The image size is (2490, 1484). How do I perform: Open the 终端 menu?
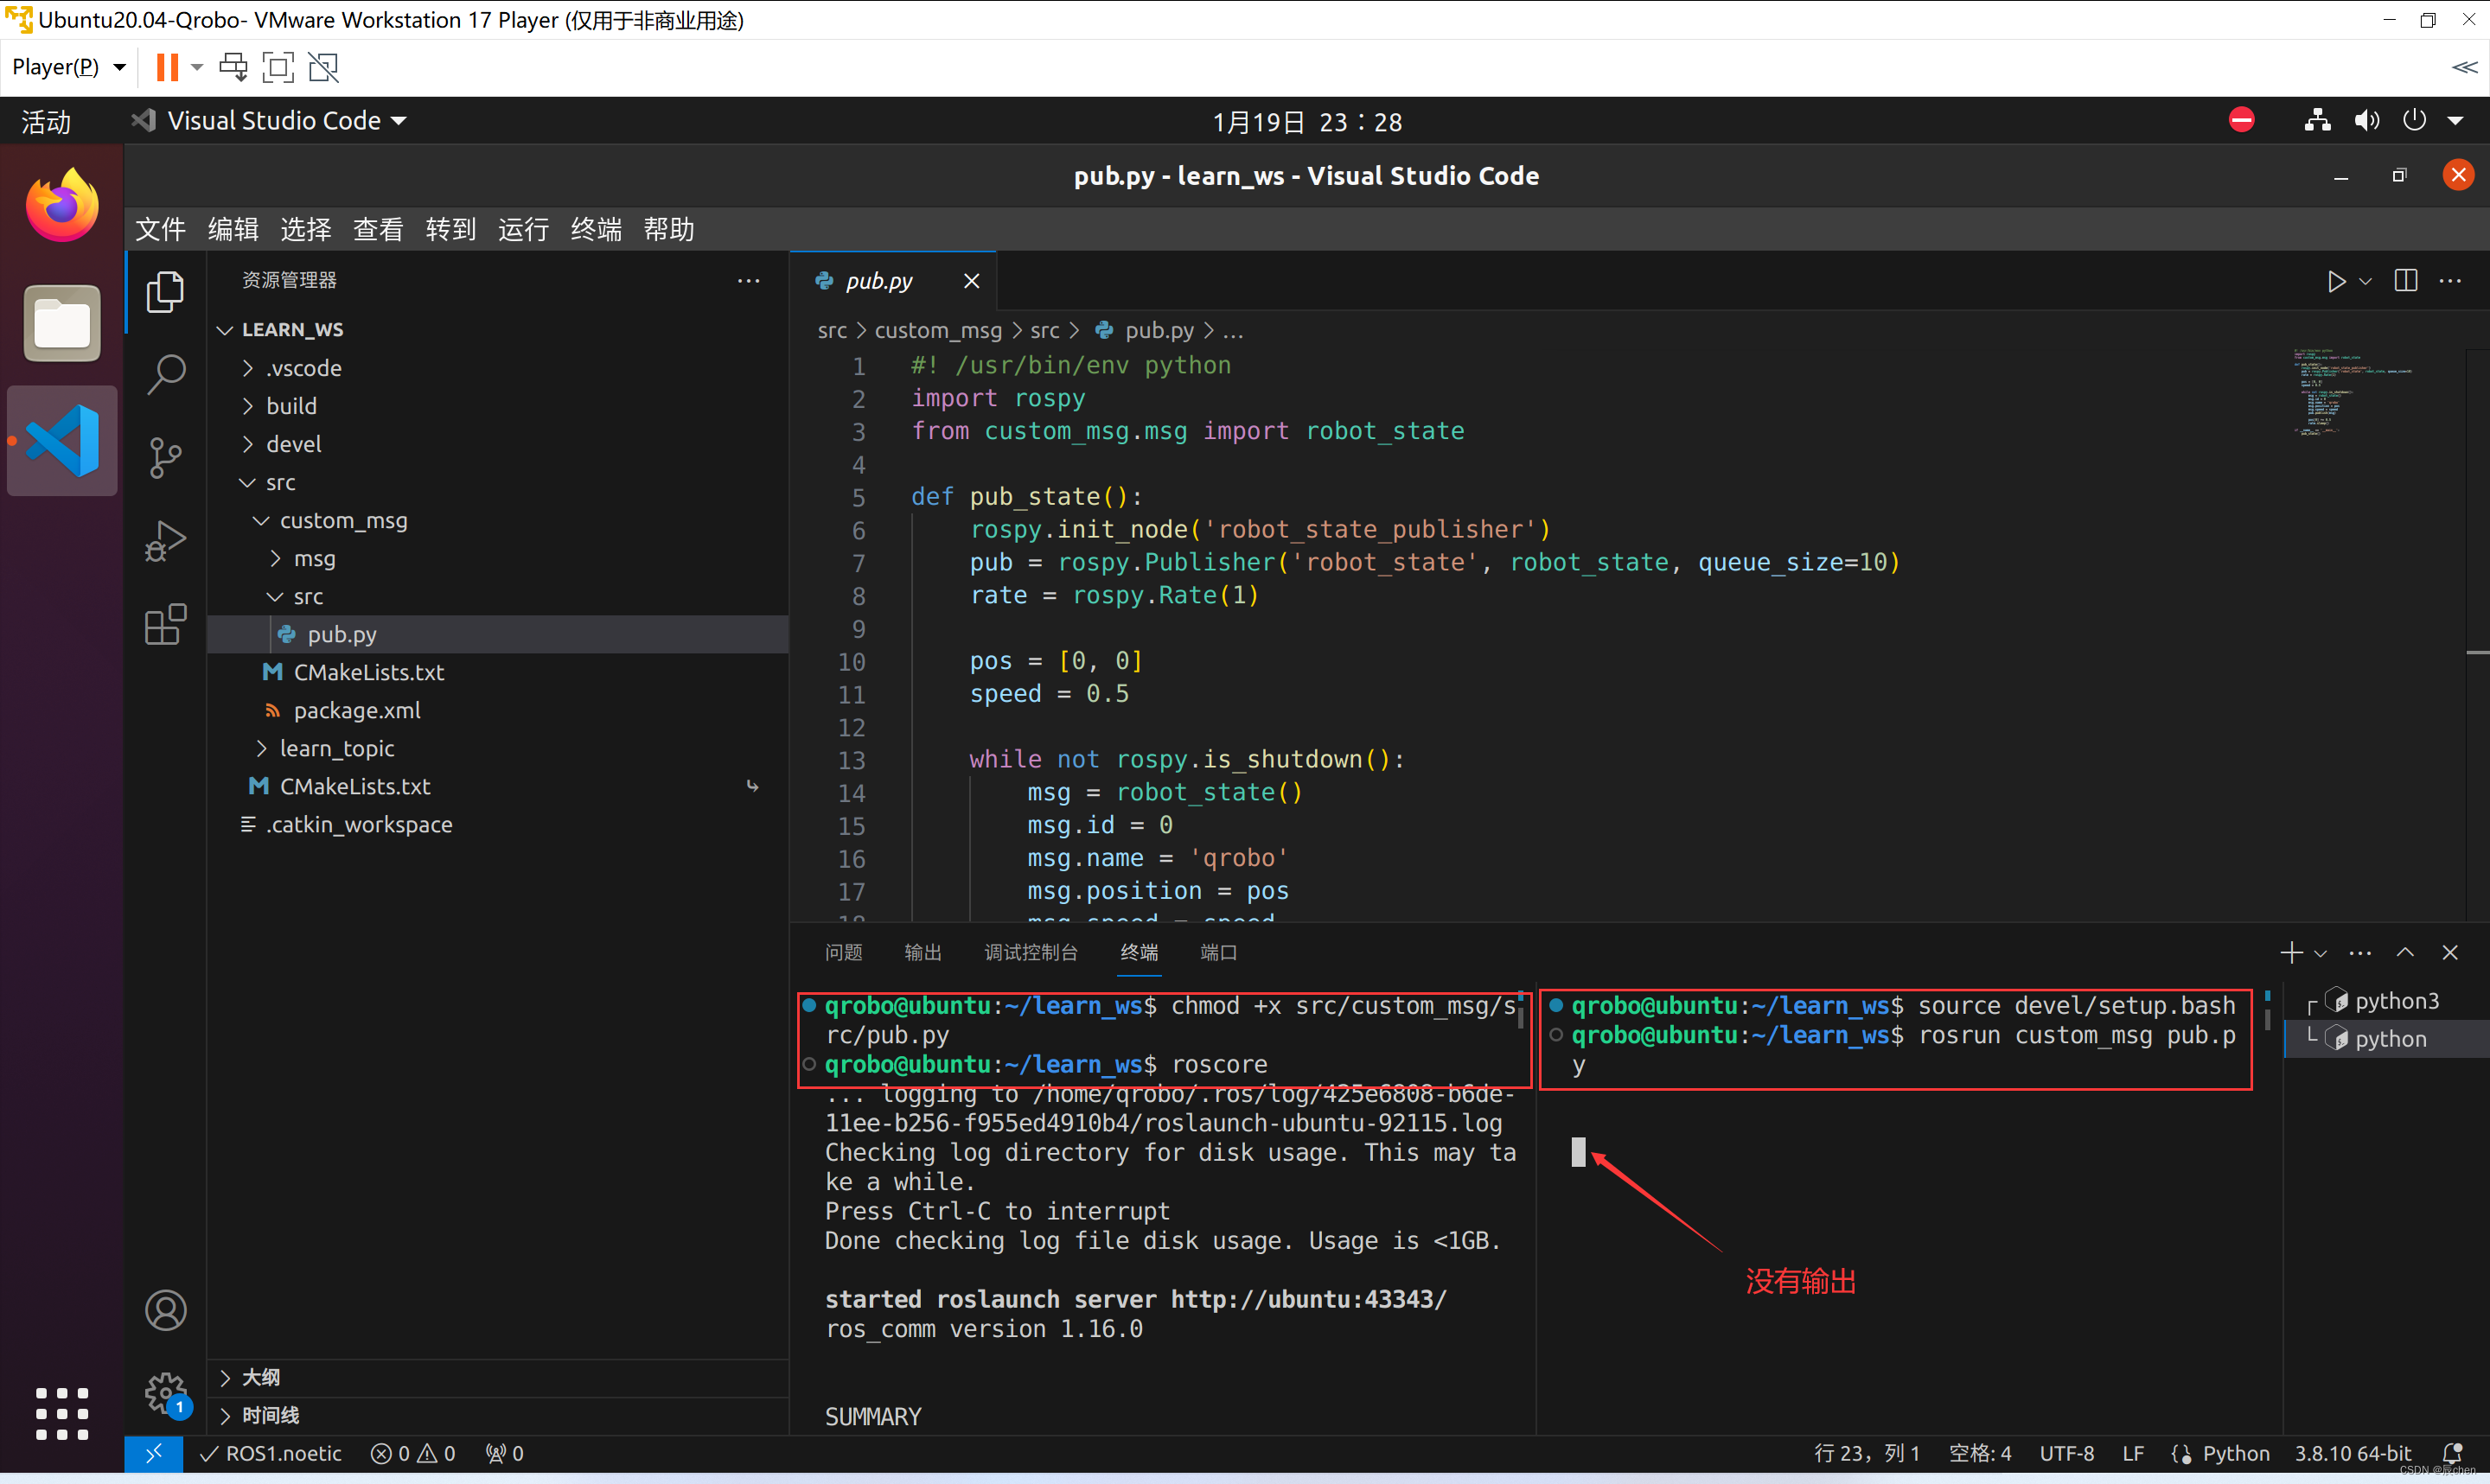[596, 230]
